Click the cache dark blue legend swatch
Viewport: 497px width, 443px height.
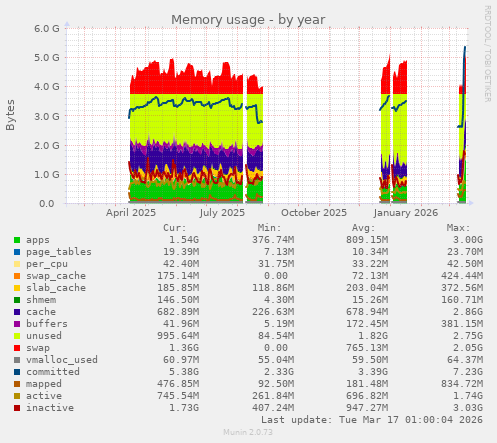[x=17, y=312]
